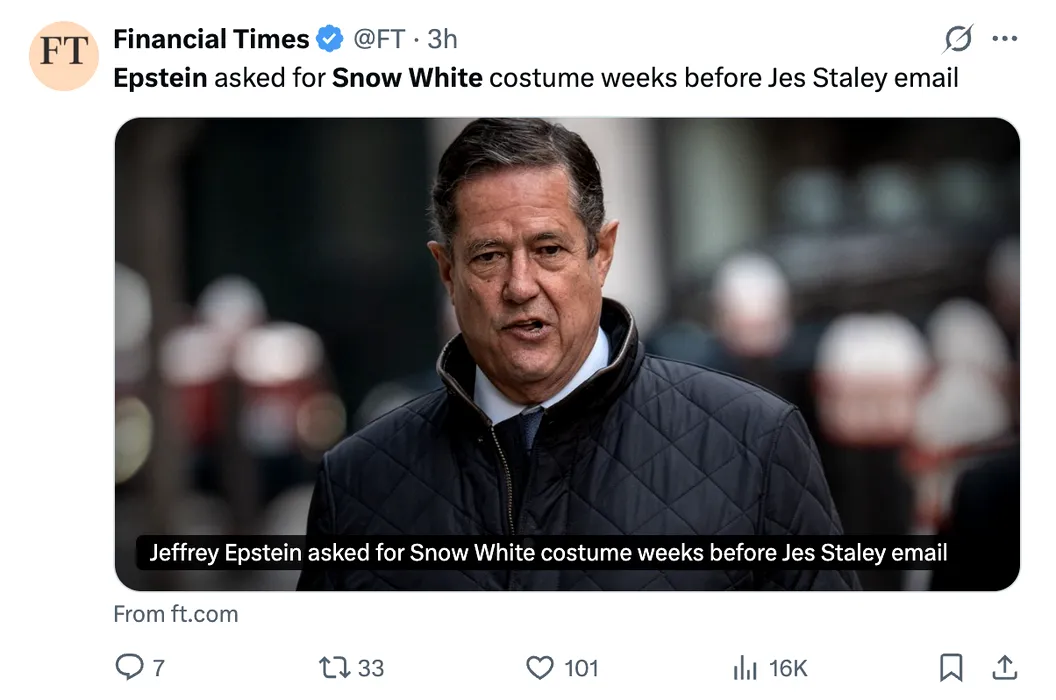Viewport: 1056px width, 700px height.
Task: Open the FT profile avatar
Action: pyautogui.click(x=64, y=56)
